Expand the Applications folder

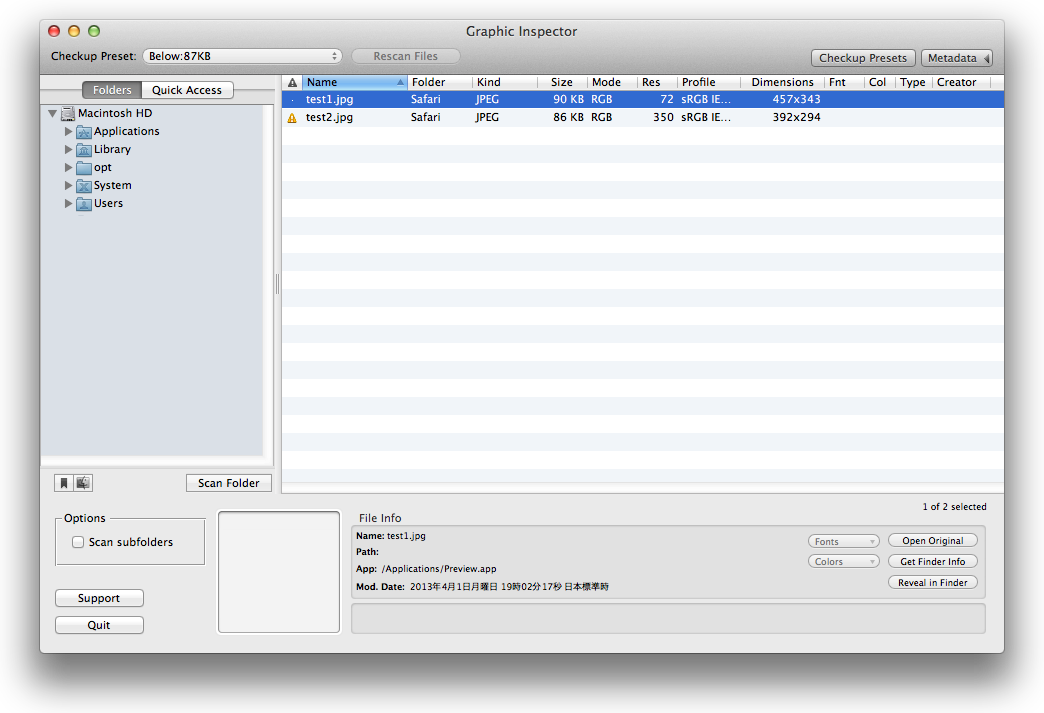[x=68, y=131]
